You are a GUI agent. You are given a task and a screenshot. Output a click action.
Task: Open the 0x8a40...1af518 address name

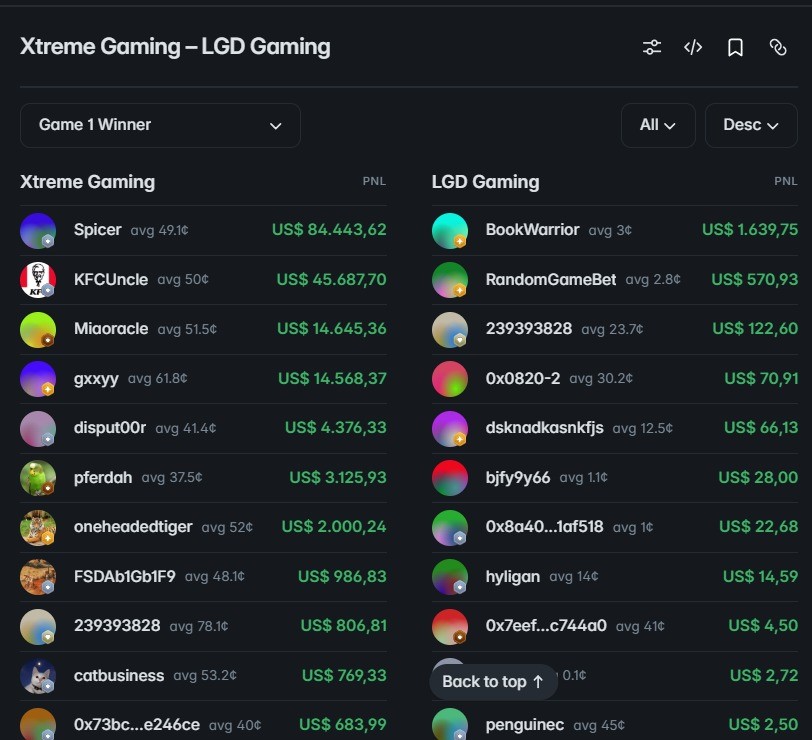tap(544, 527)
